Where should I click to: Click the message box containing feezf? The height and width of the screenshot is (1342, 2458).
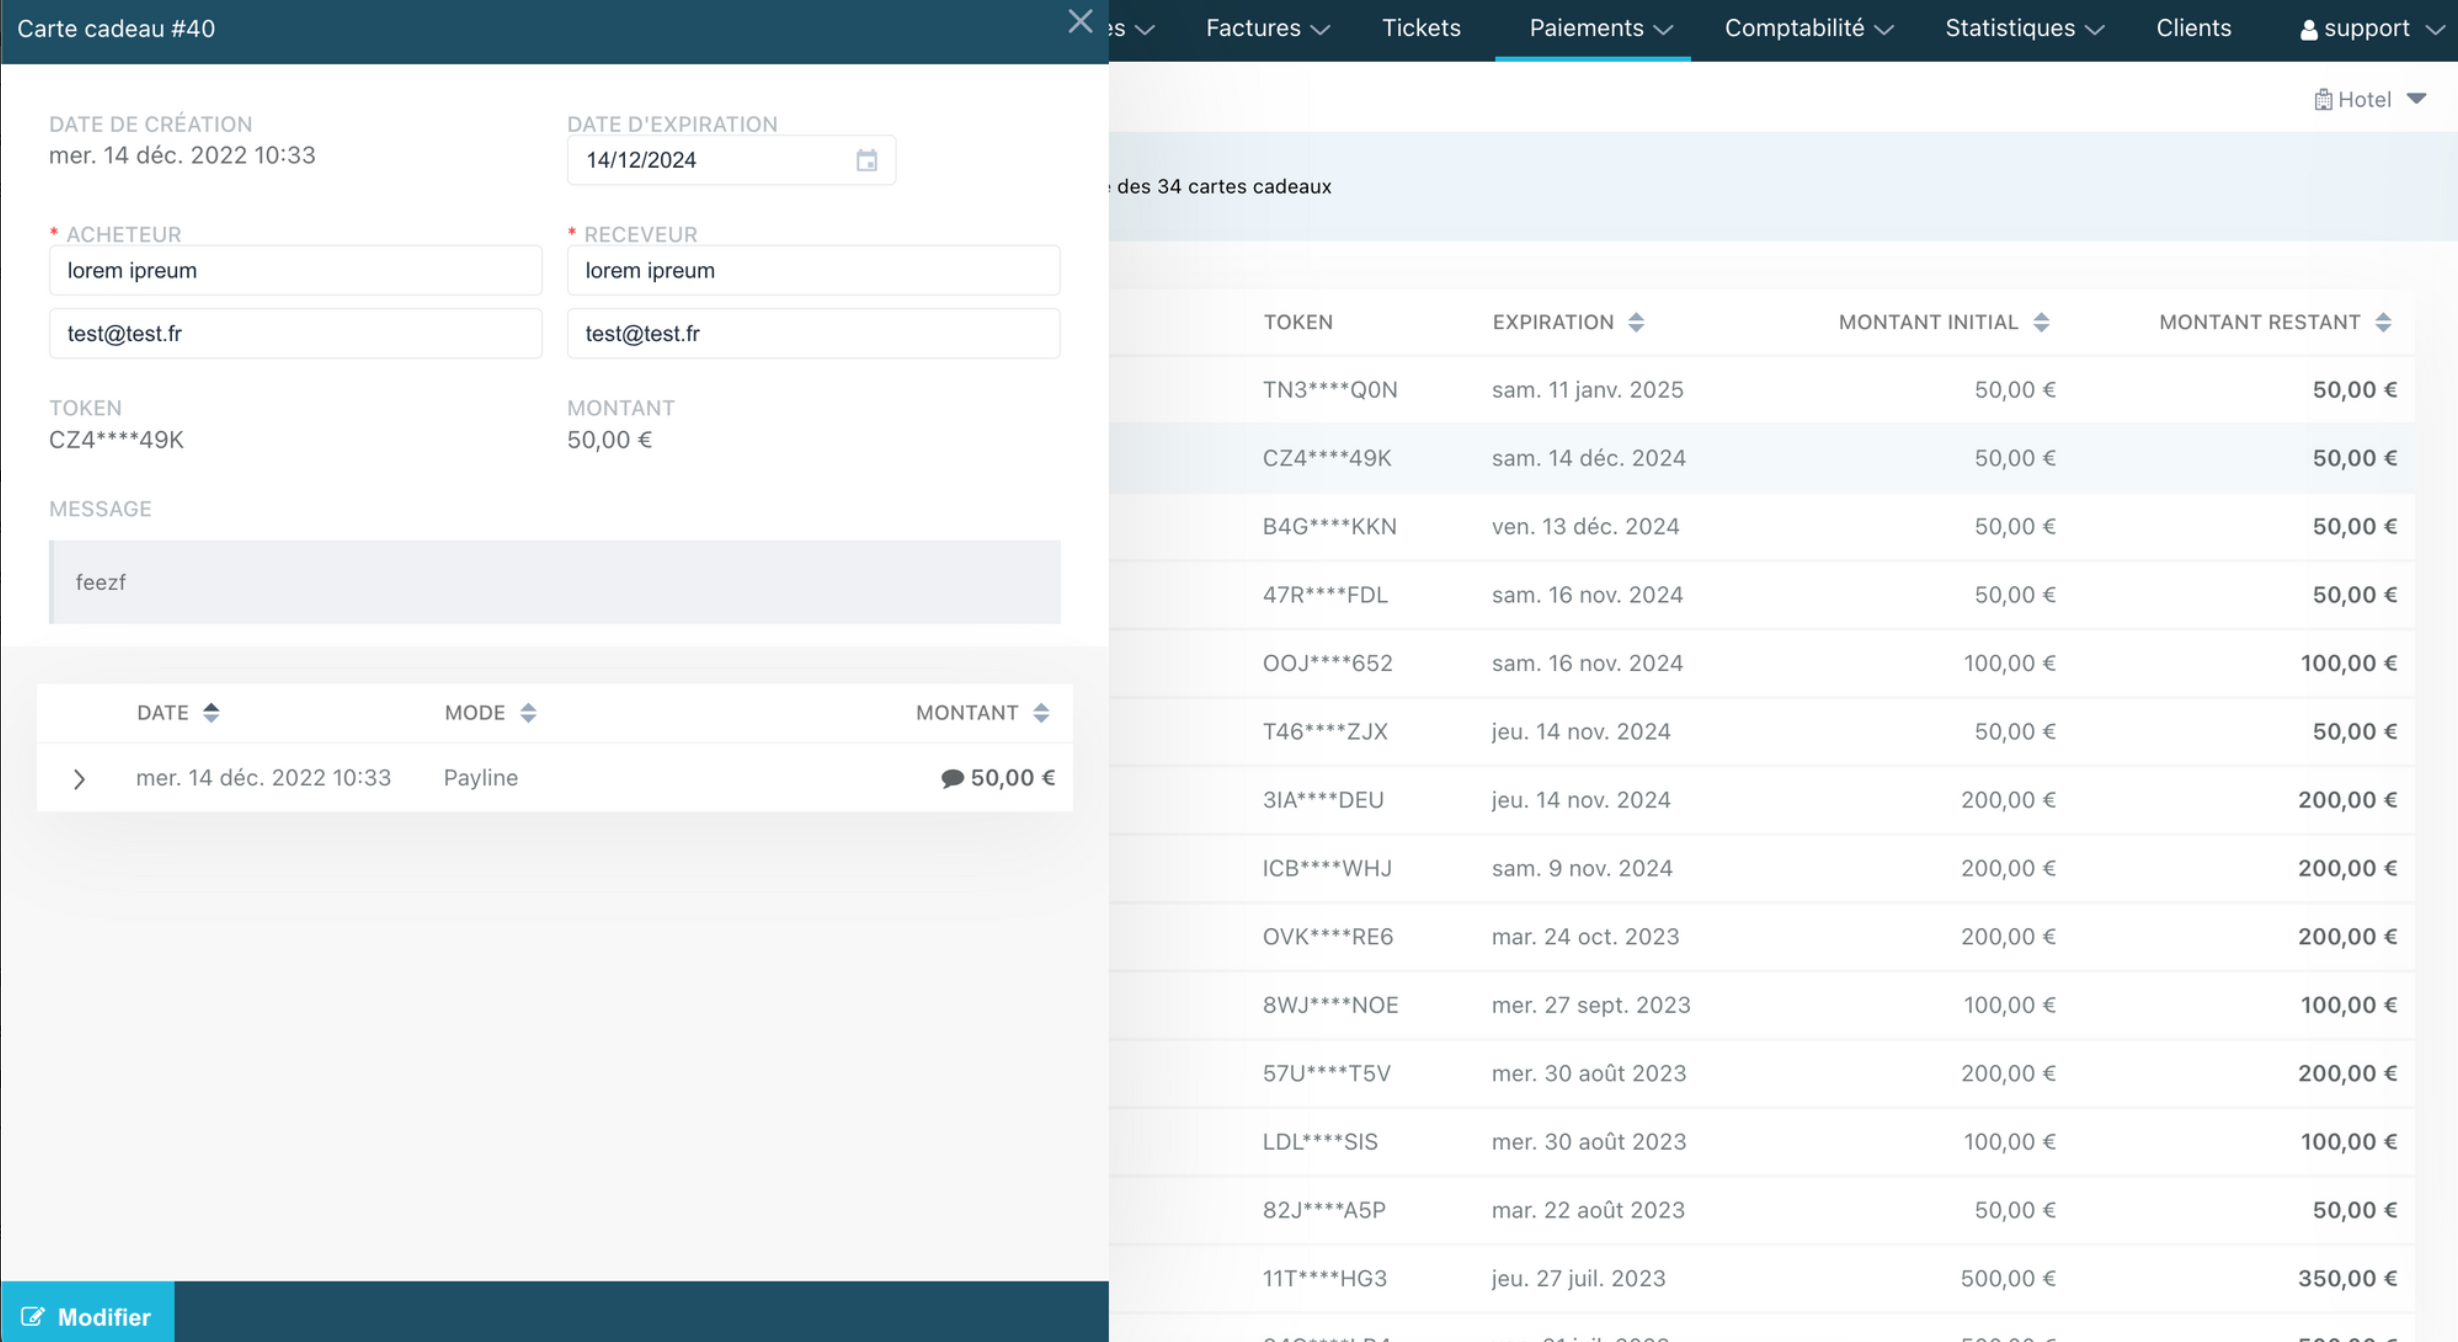click(555, 582)
